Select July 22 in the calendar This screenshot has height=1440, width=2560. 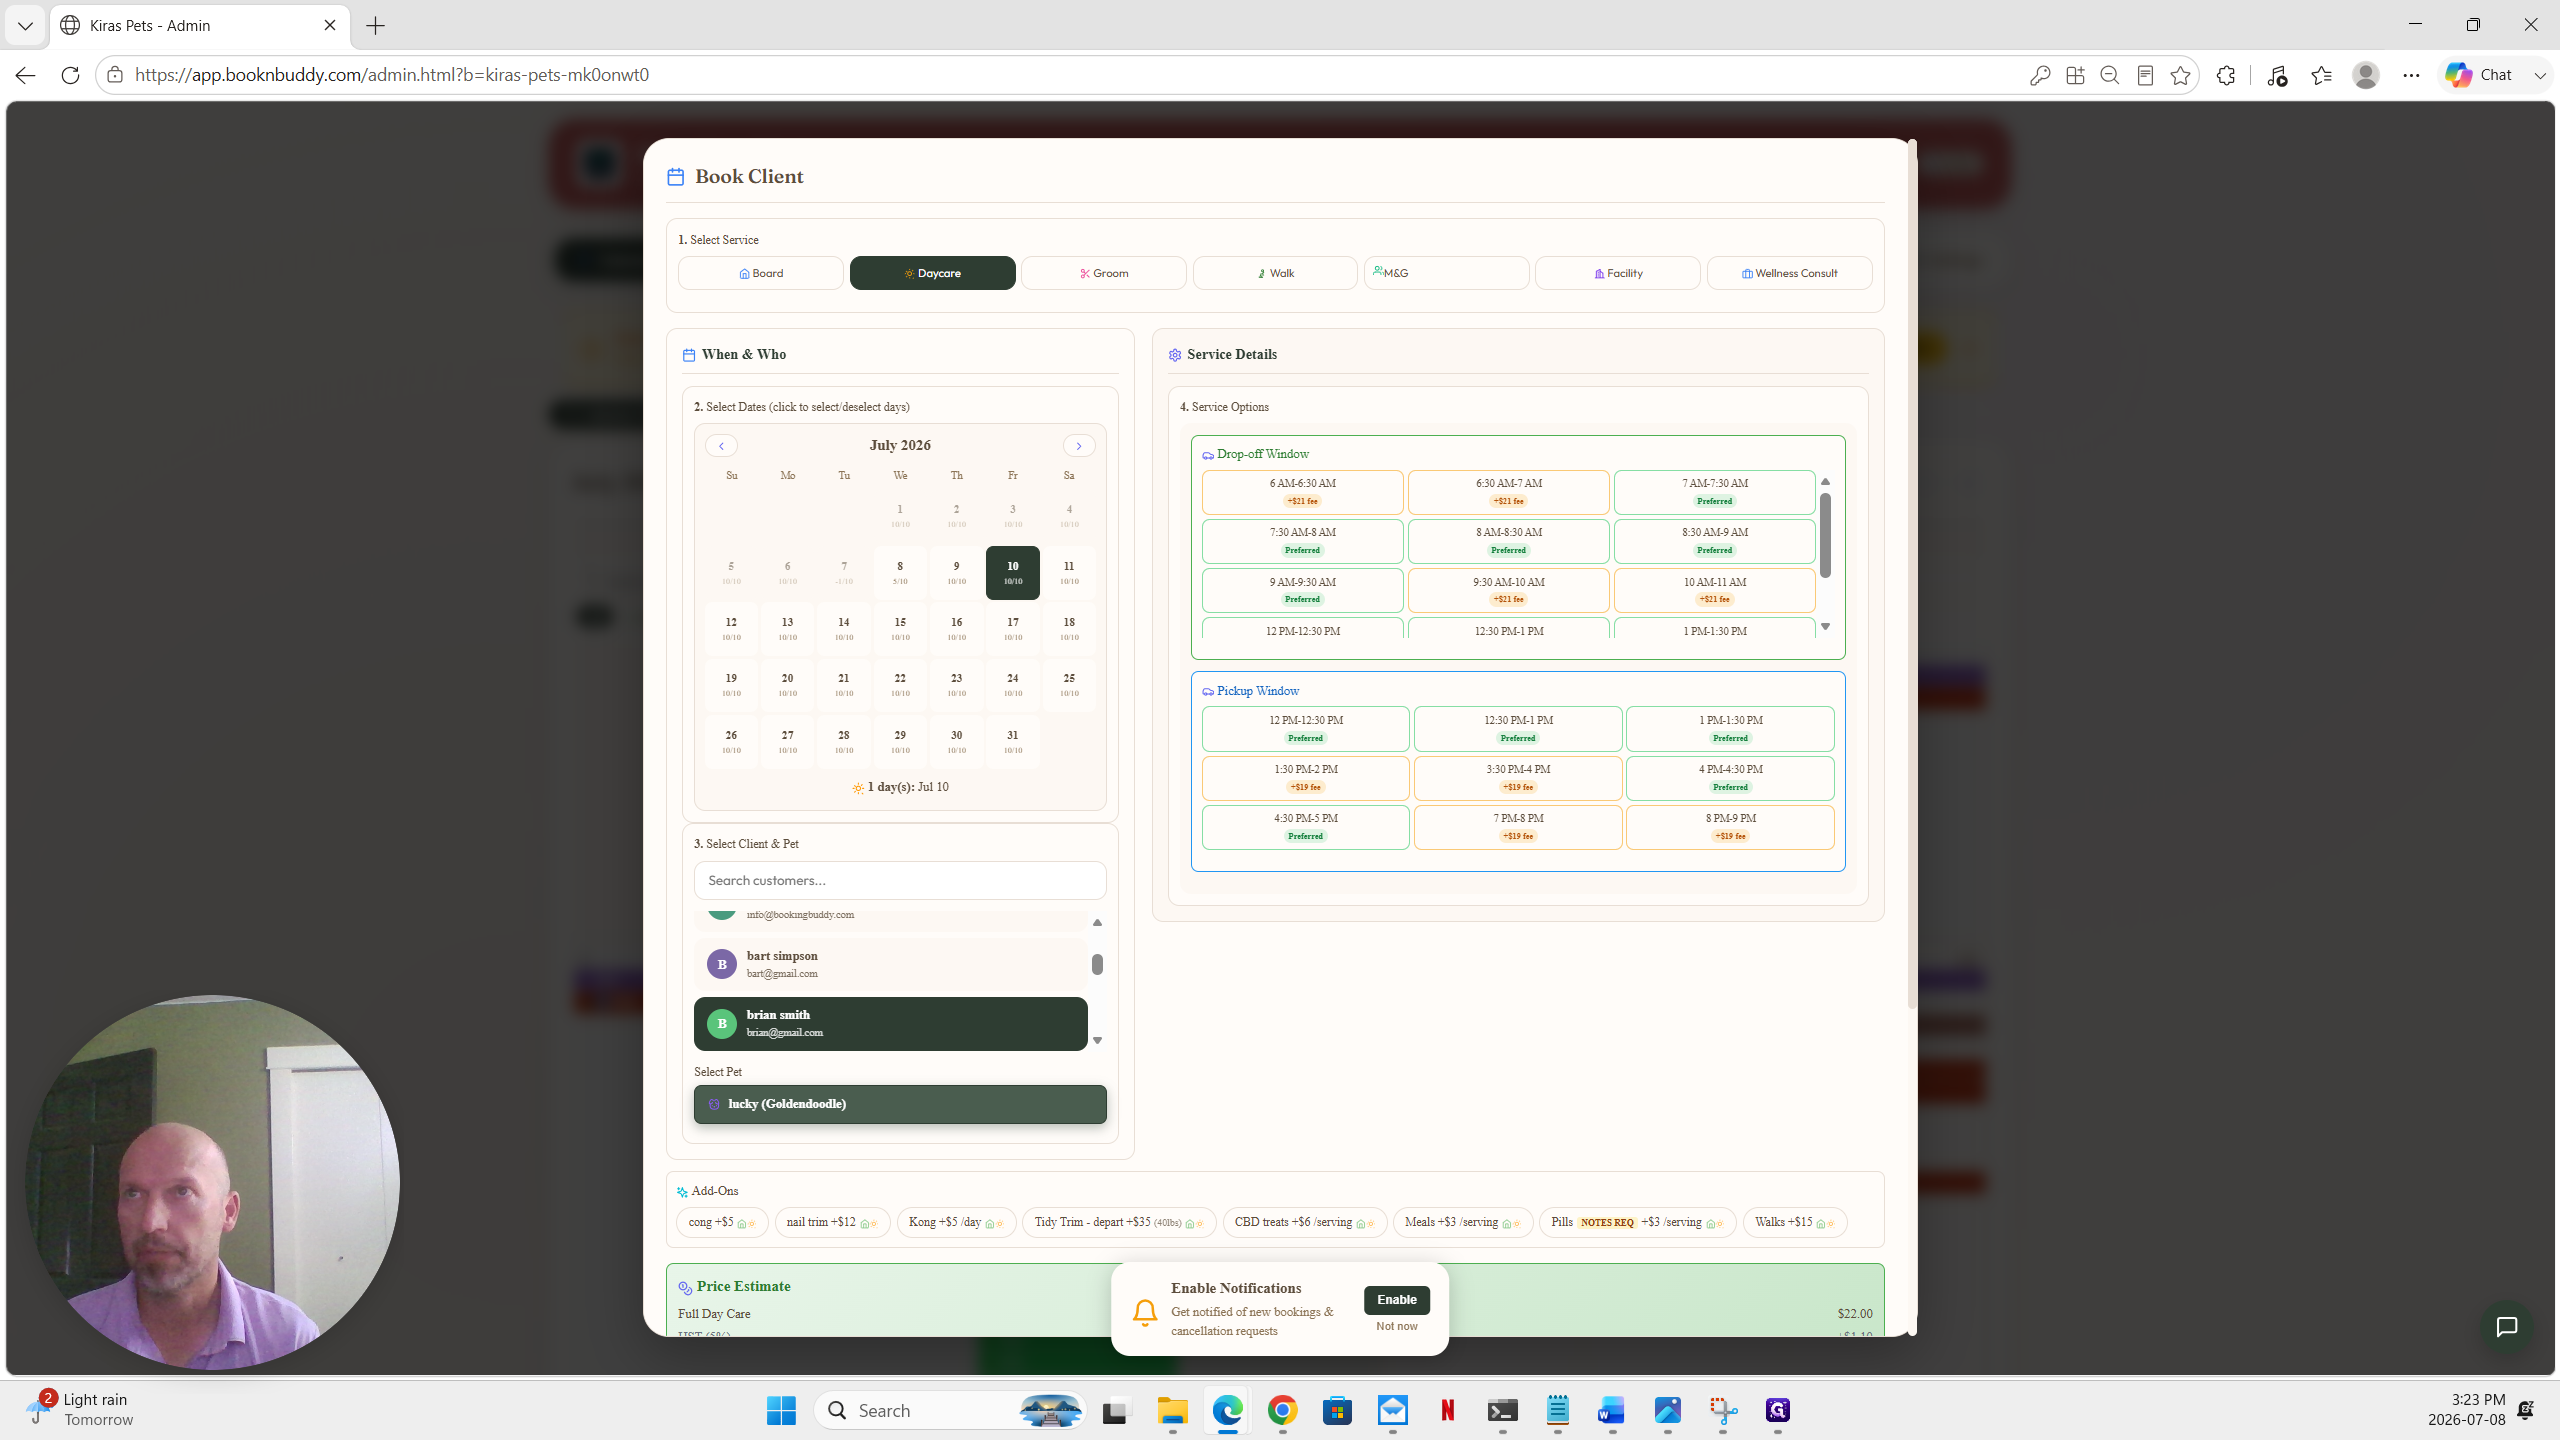point(900,684)
